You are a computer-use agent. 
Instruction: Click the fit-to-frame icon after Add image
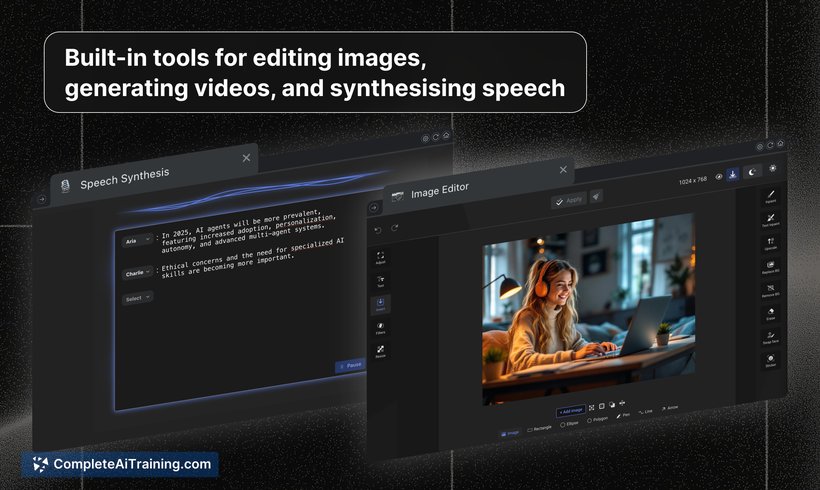tap(591, 407)
